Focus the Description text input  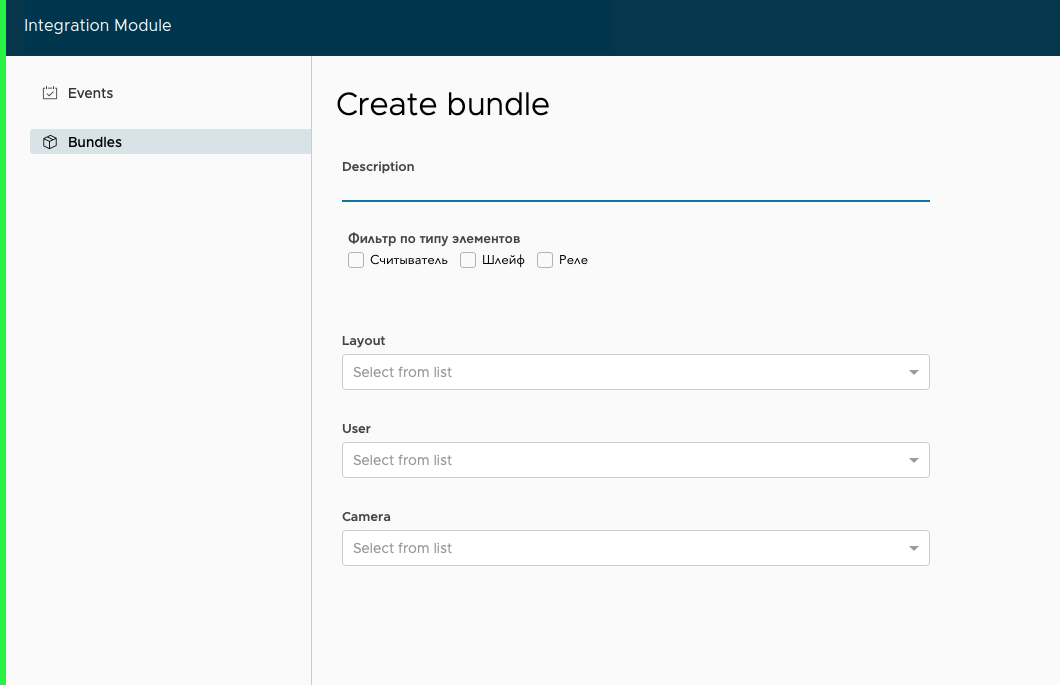pyautogui.click(x=635, y=188)
